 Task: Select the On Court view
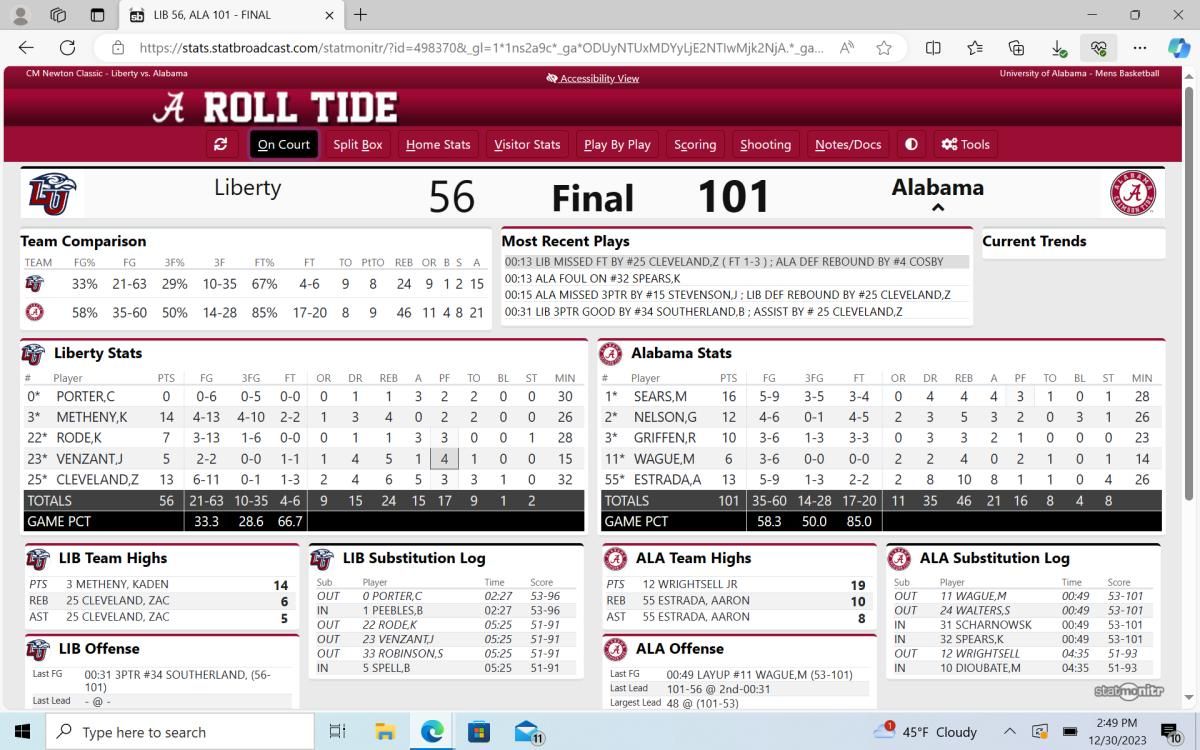click(284, 144)
